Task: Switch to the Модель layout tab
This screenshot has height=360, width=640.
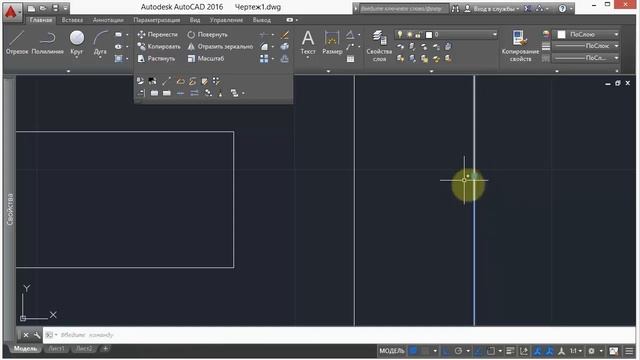Action: 25,349
